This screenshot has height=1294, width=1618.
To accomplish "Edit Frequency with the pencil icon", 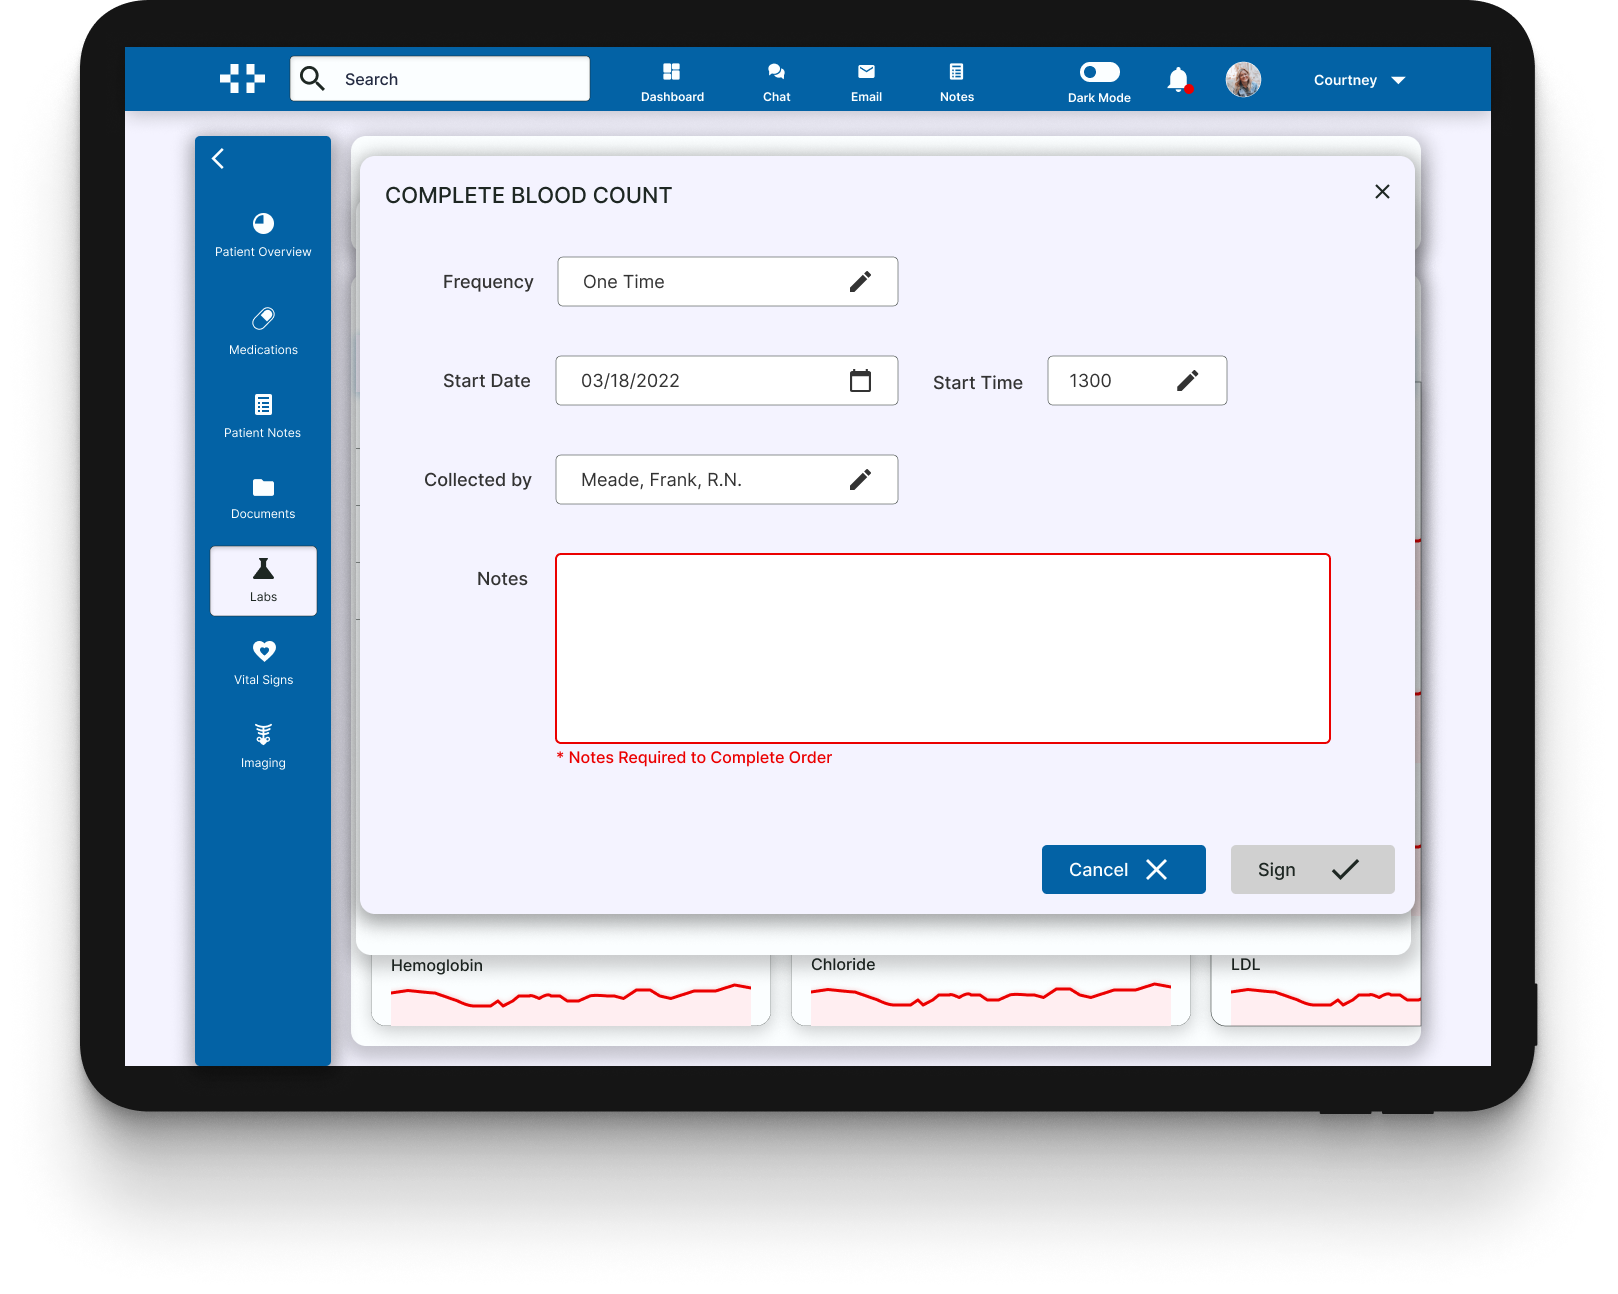I will tap(860, 282).
